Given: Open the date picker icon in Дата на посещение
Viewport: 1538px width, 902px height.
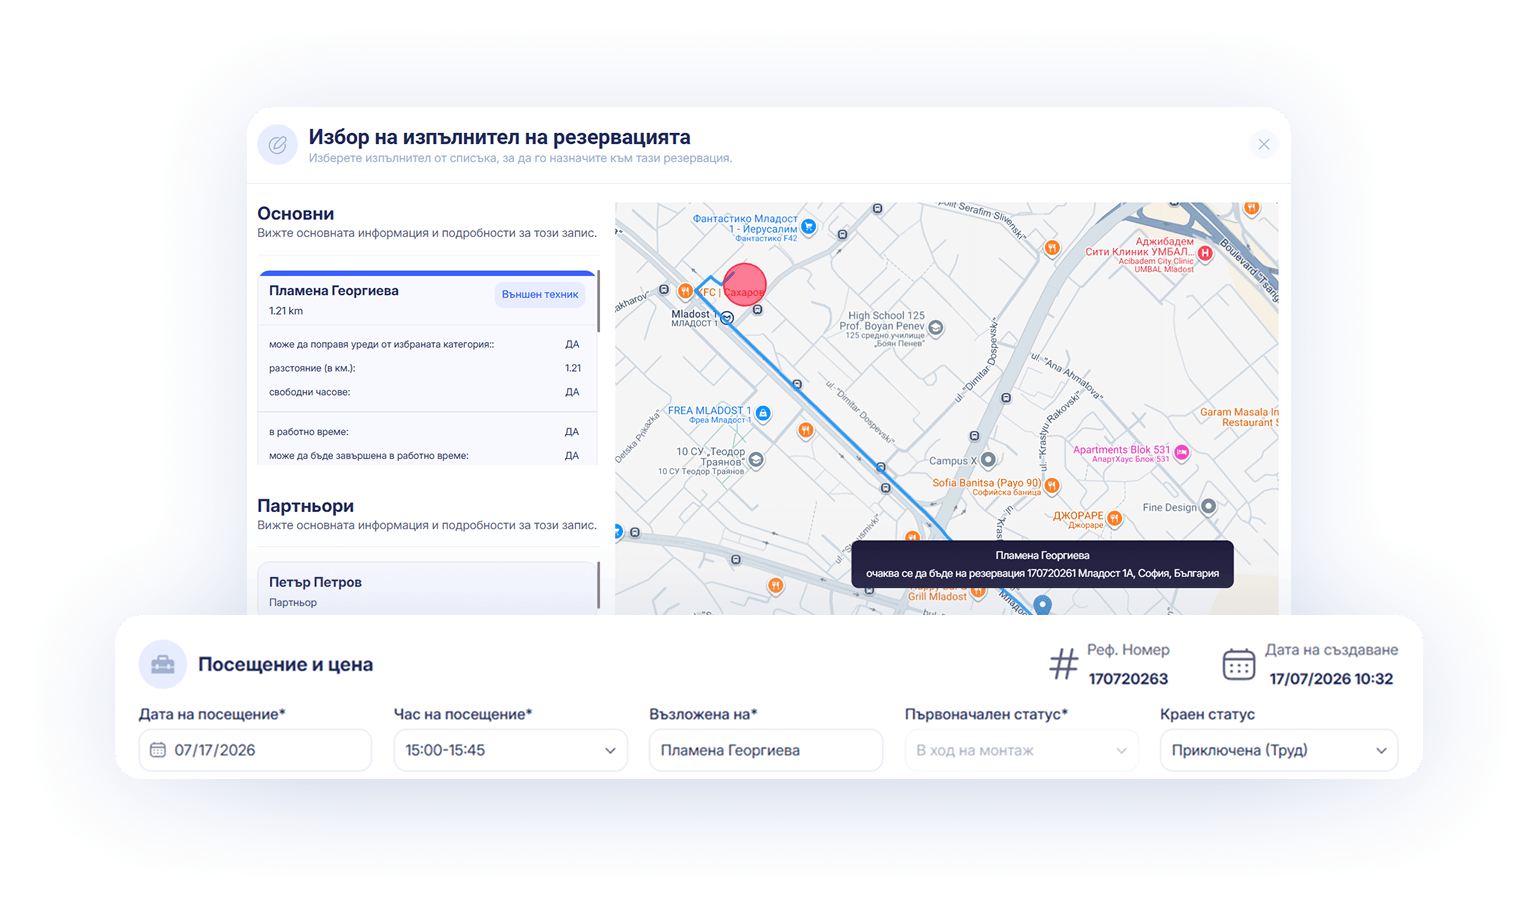Looking at the screenshot, I should tap(158, 750).
